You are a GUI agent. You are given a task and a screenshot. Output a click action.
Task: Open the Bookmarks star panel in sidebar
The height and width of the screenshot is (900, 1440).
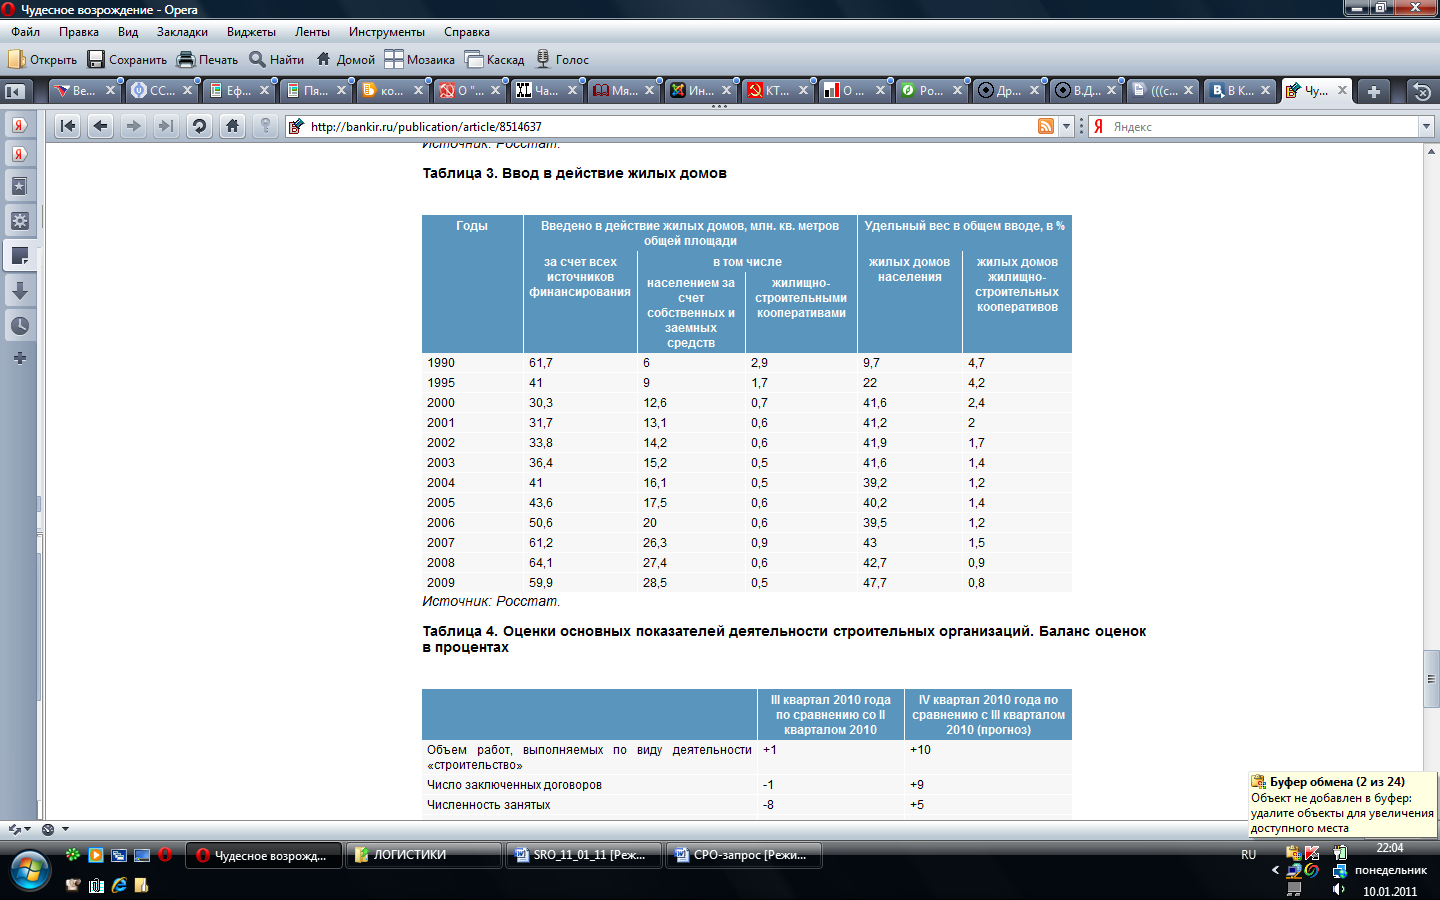point(19,186)
